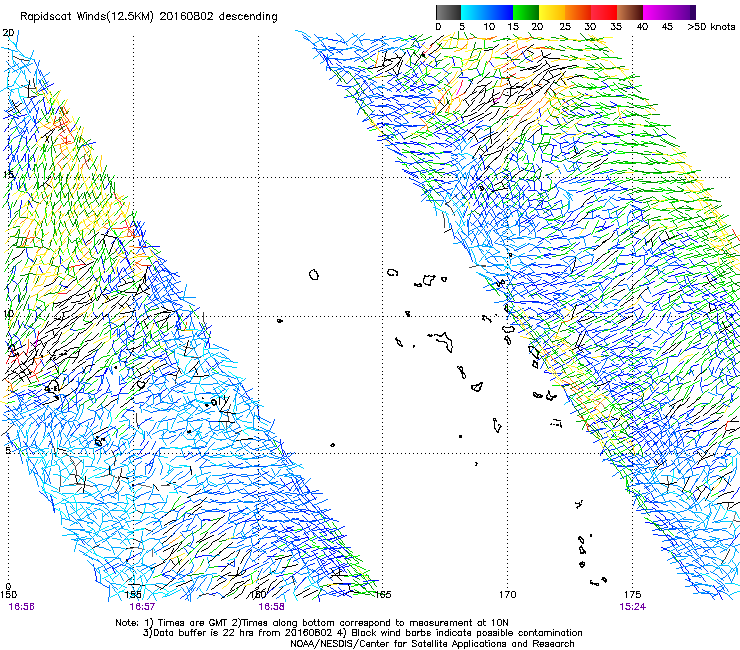Click the purple '16:58' time label
The height and width of the screenshot is (650, 740).
coord(271,607)
